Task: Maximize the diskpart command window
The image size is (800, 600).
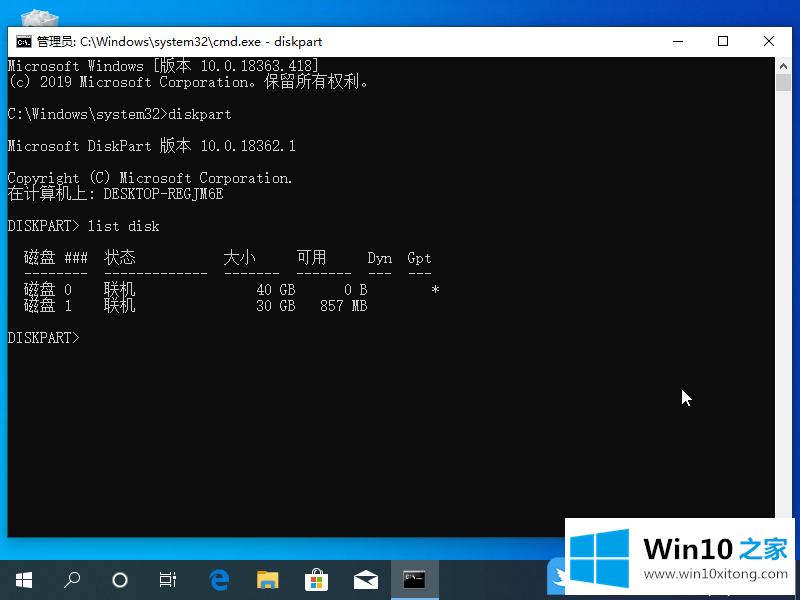Action: pos(723,41)
